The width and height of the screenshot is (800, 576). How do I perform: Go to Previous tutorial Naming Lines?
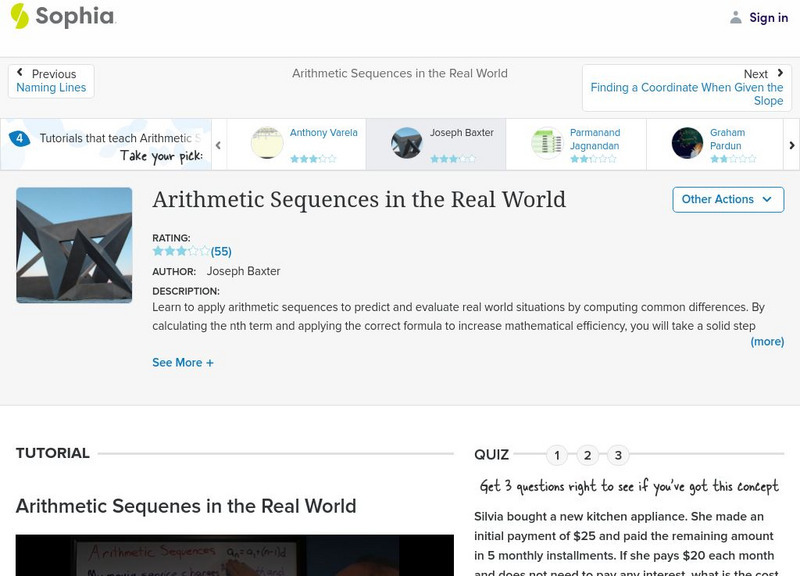click(51, 81)
